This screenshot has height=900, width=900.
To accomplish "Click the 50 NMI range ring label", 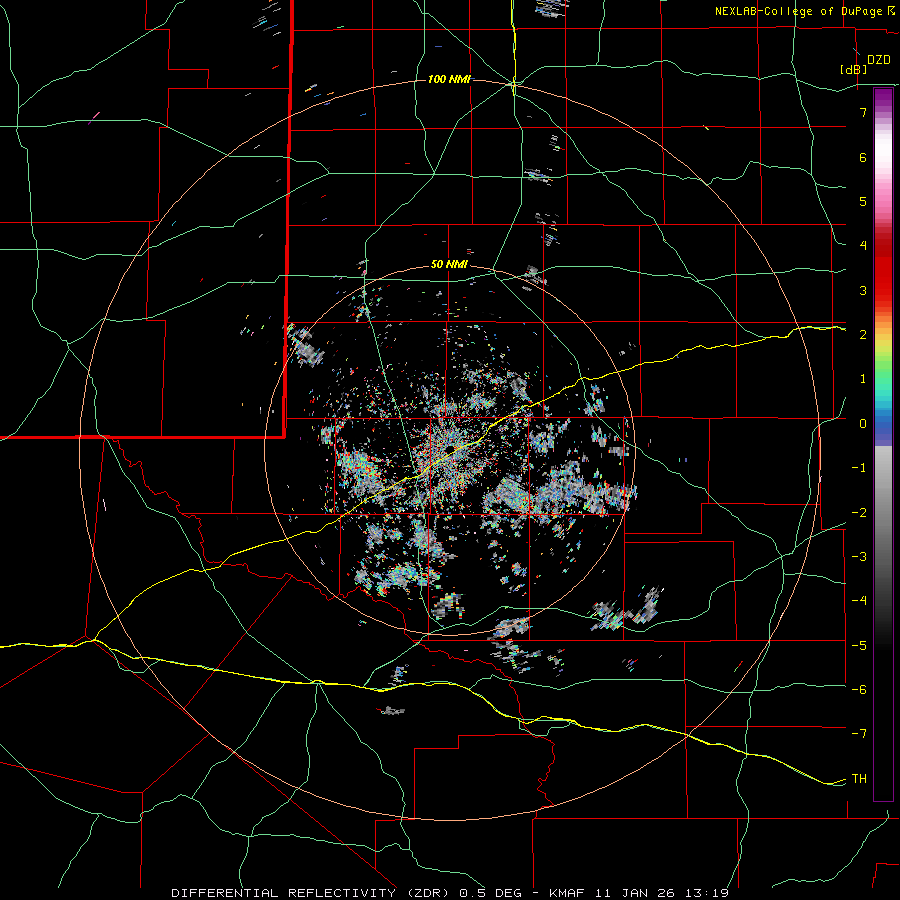I will pos(449,265).
